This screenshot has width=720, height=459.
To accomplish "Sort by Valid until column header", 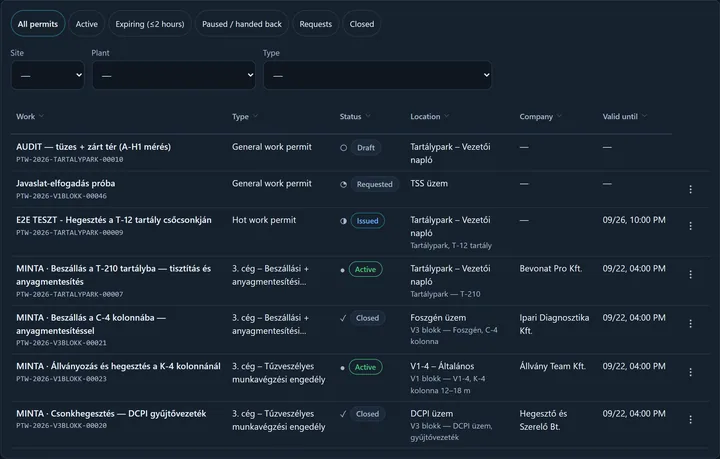I will [624, 117].
